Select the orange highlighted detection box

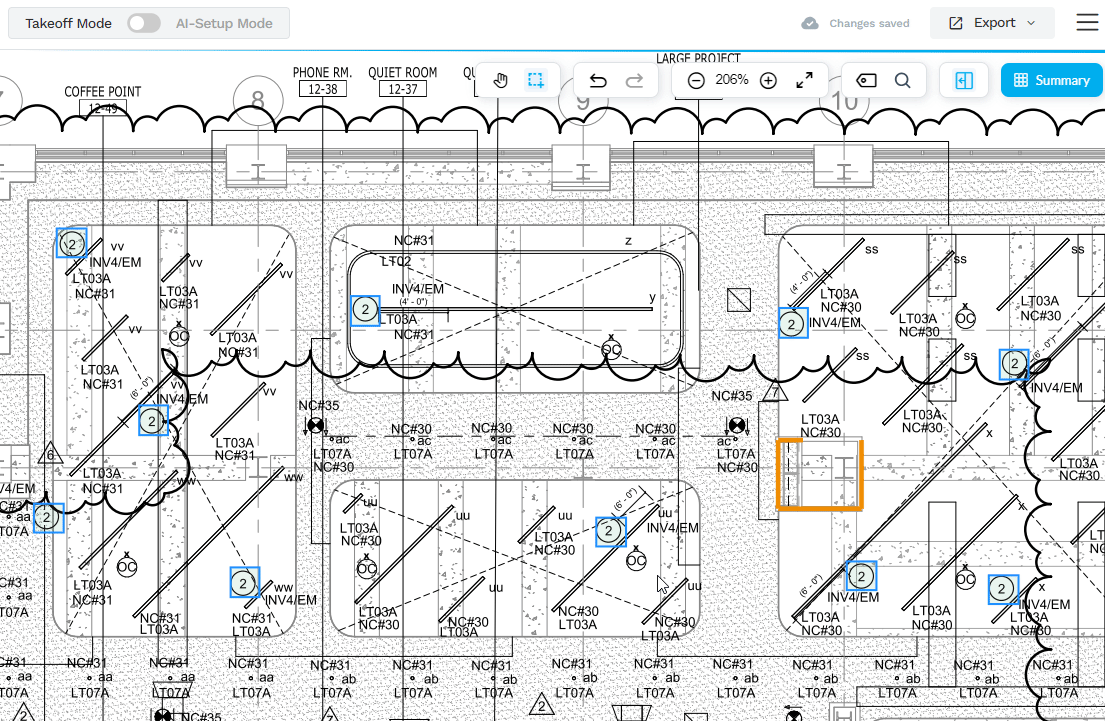(x=819, y=475)
